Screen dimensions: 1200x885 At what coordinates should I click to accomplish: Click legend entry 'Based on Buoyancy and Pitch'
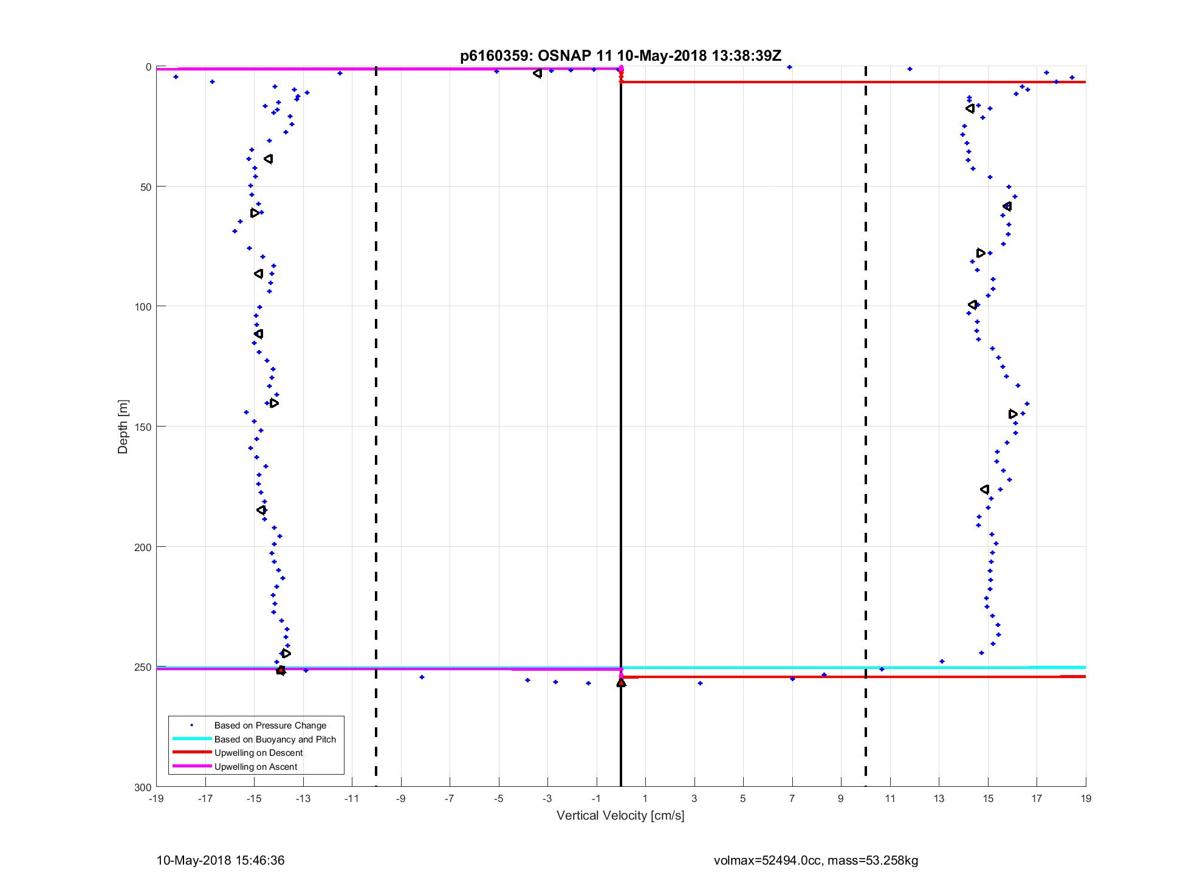[x=275, y=739]
